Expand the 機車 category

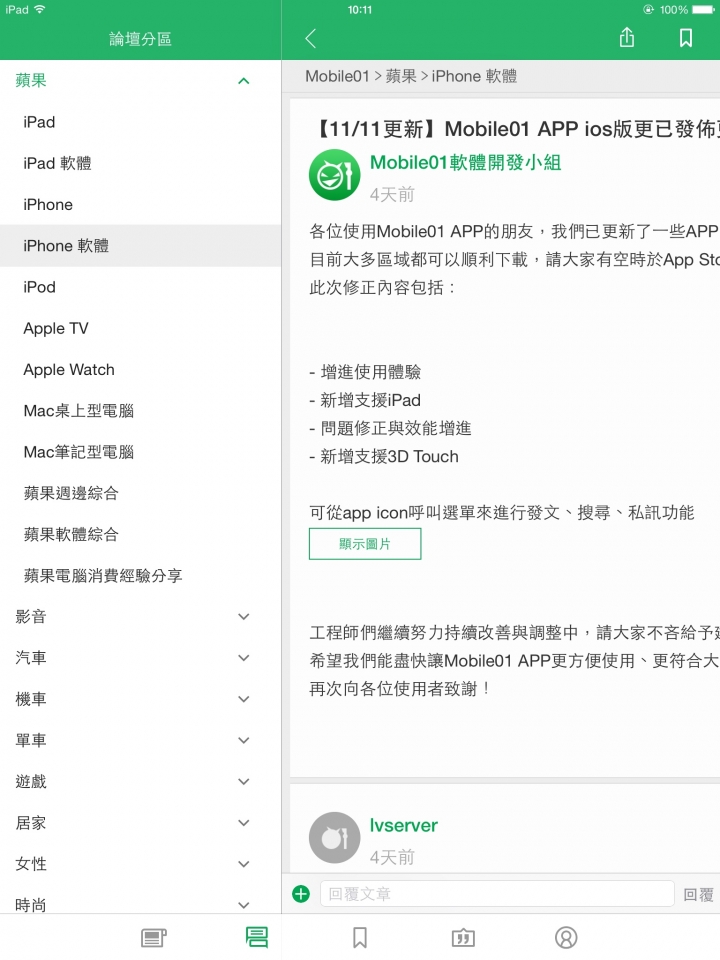140,699
